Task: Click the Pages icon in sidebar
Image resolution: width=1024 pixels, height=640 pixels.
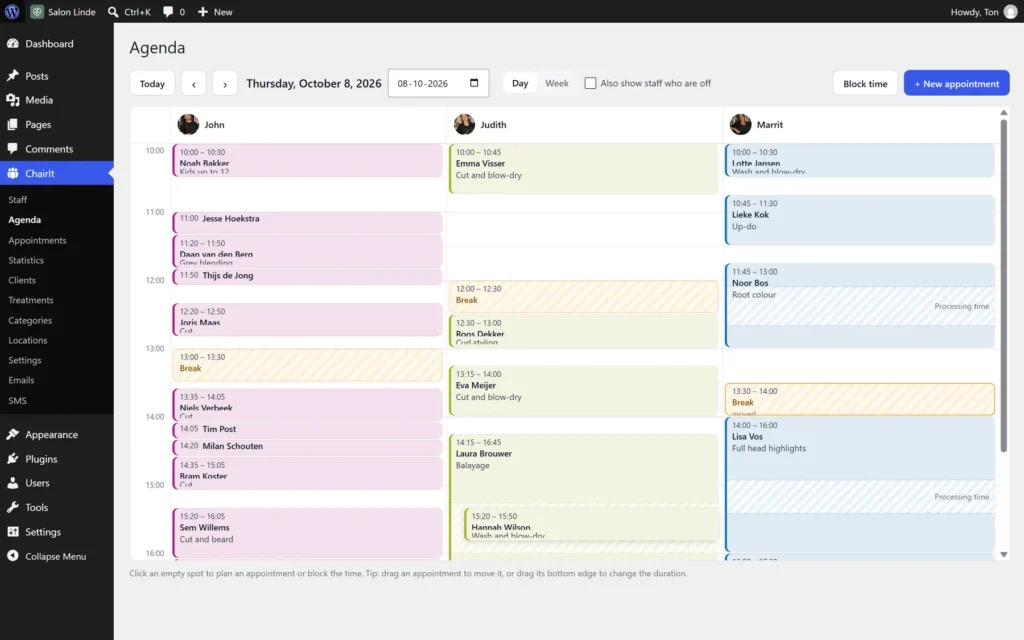Action: point(12,124)
